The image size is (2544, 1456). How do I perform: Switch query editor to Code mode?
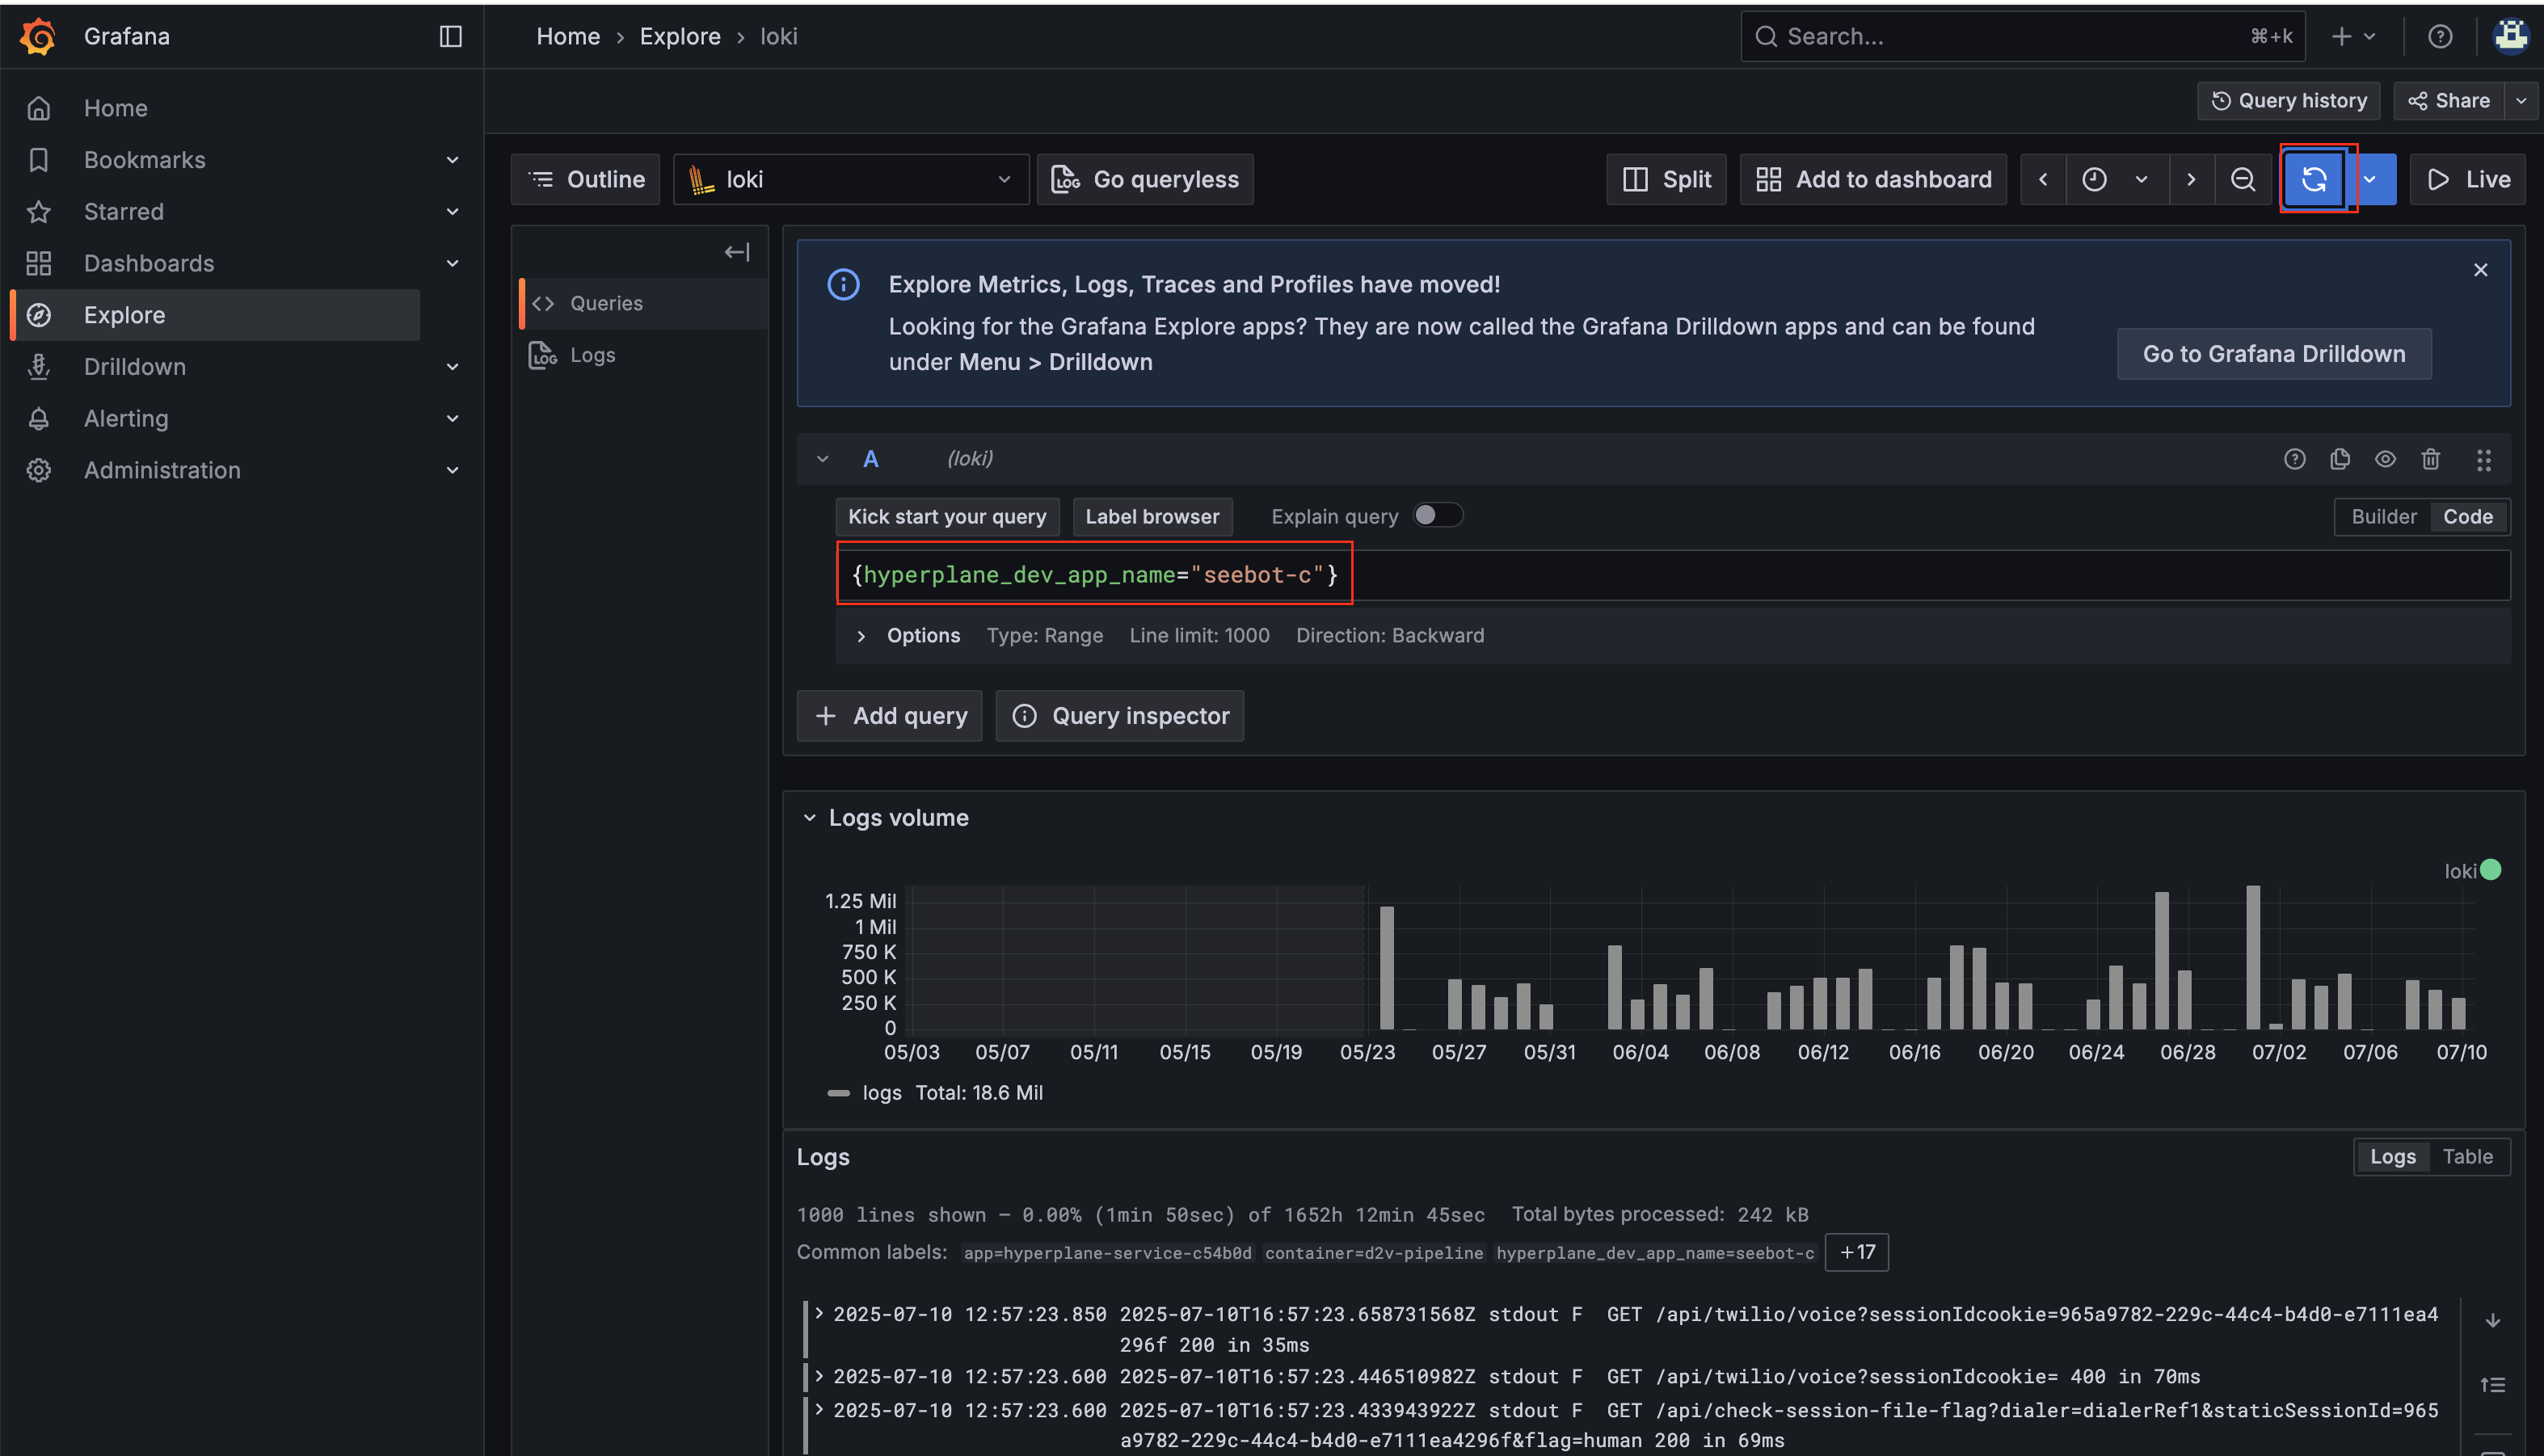coord(2468,516)
